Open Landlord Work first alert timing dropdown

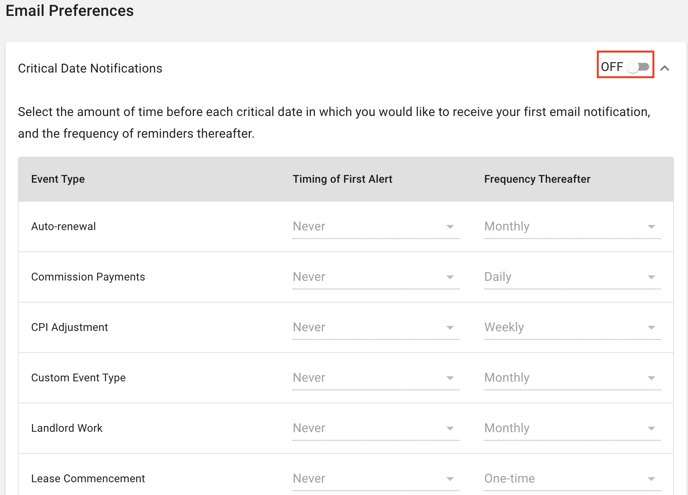[376, 429]
